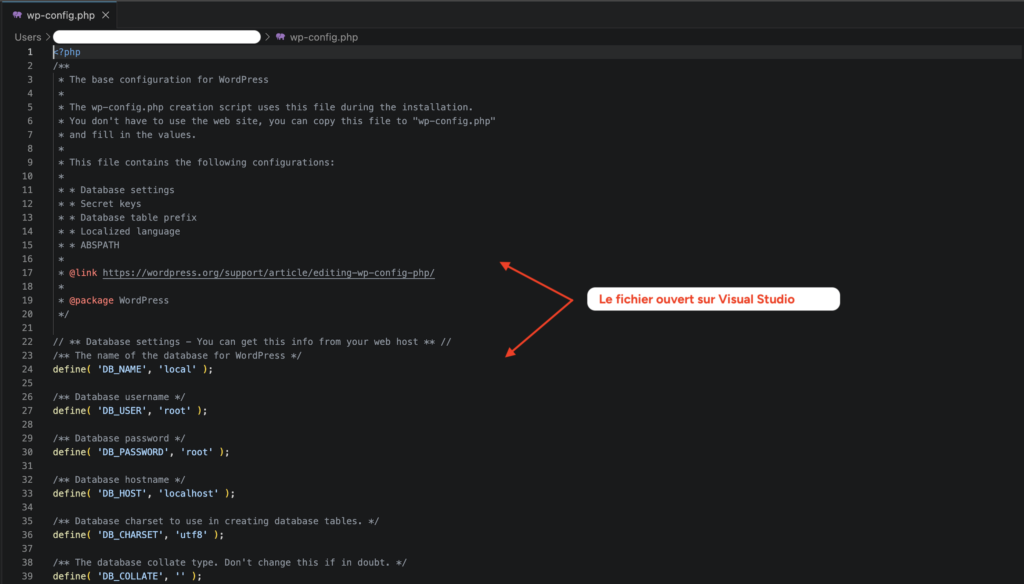Click 'Database charset to use' comment
The image size is (1024, 584).
216,521
